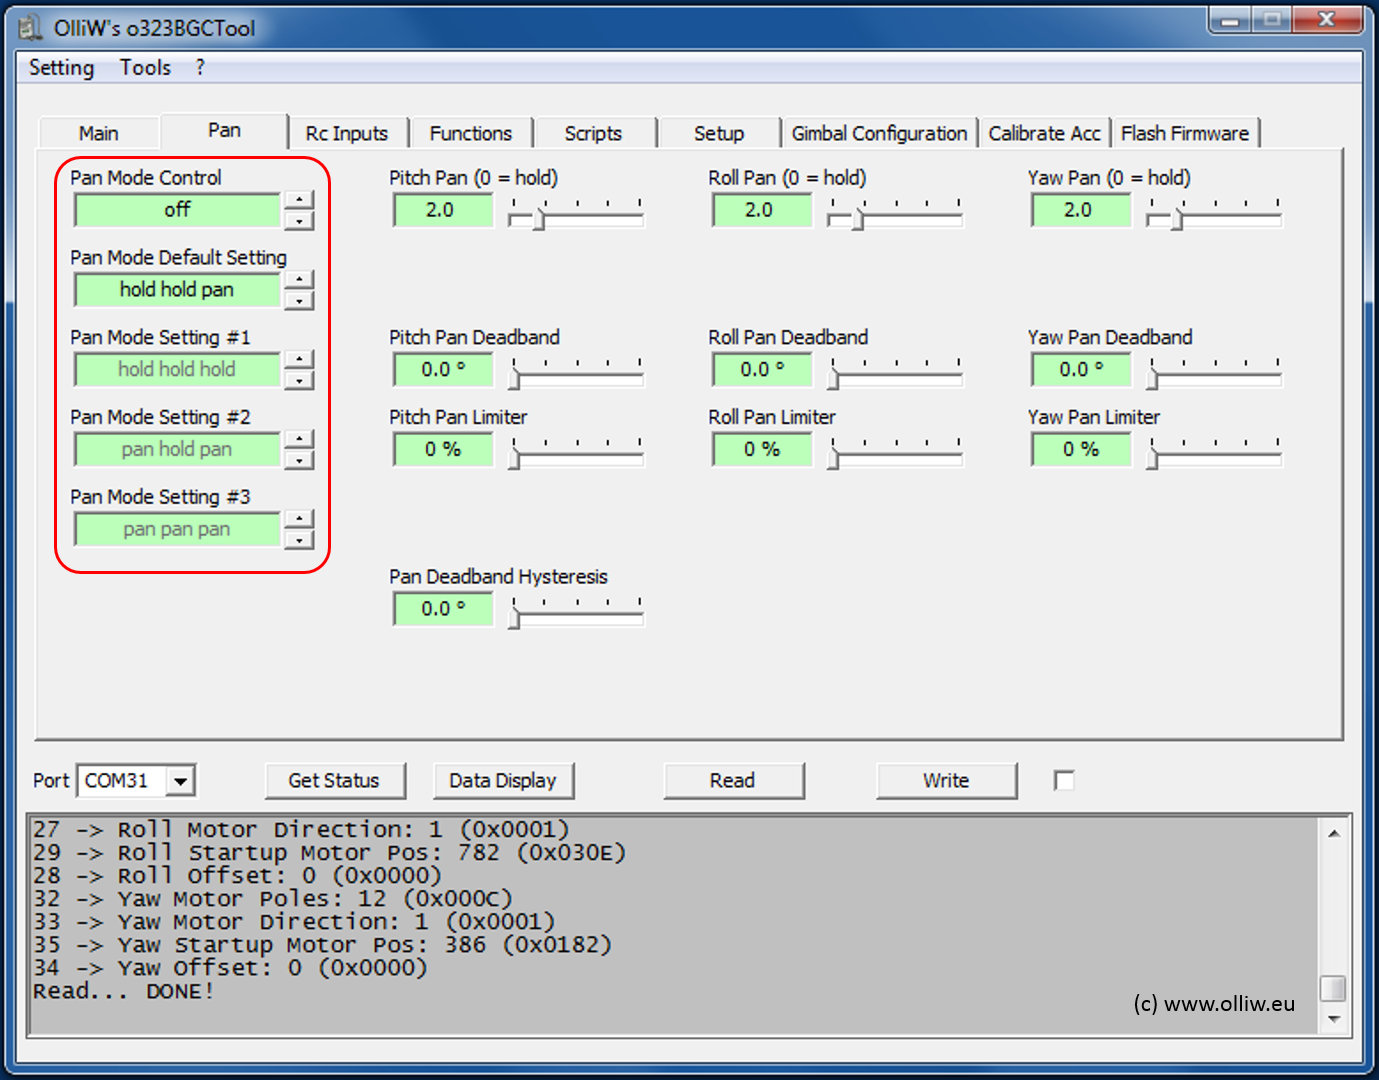Click the Data Display button
This screenshot has height=1080, width=1379.
tap(502, 781)
